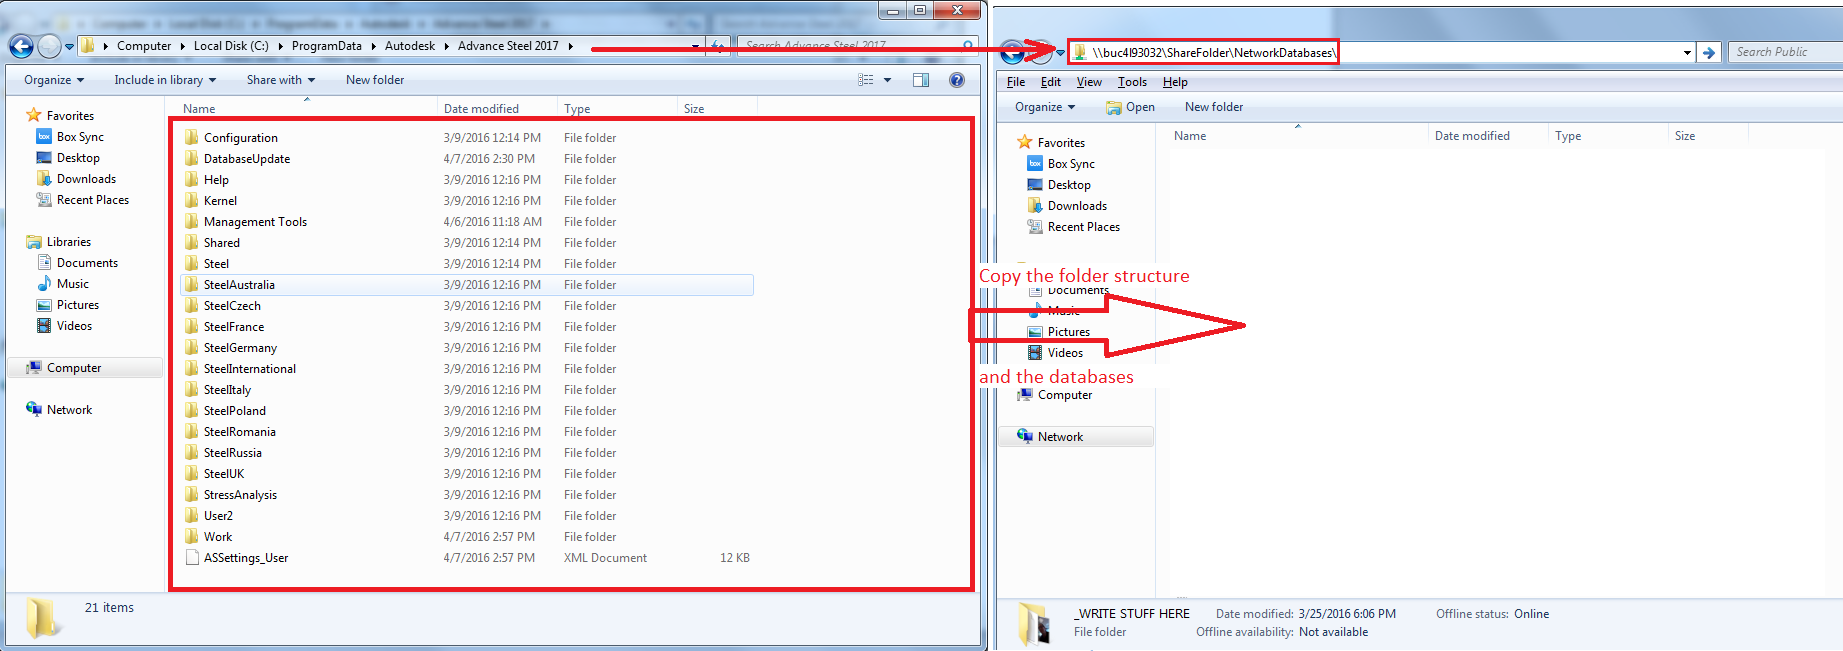Screen dimensions: 1843x651
Task: Click Autodesk in left window breadcrumb
Action: click(410, 46)
